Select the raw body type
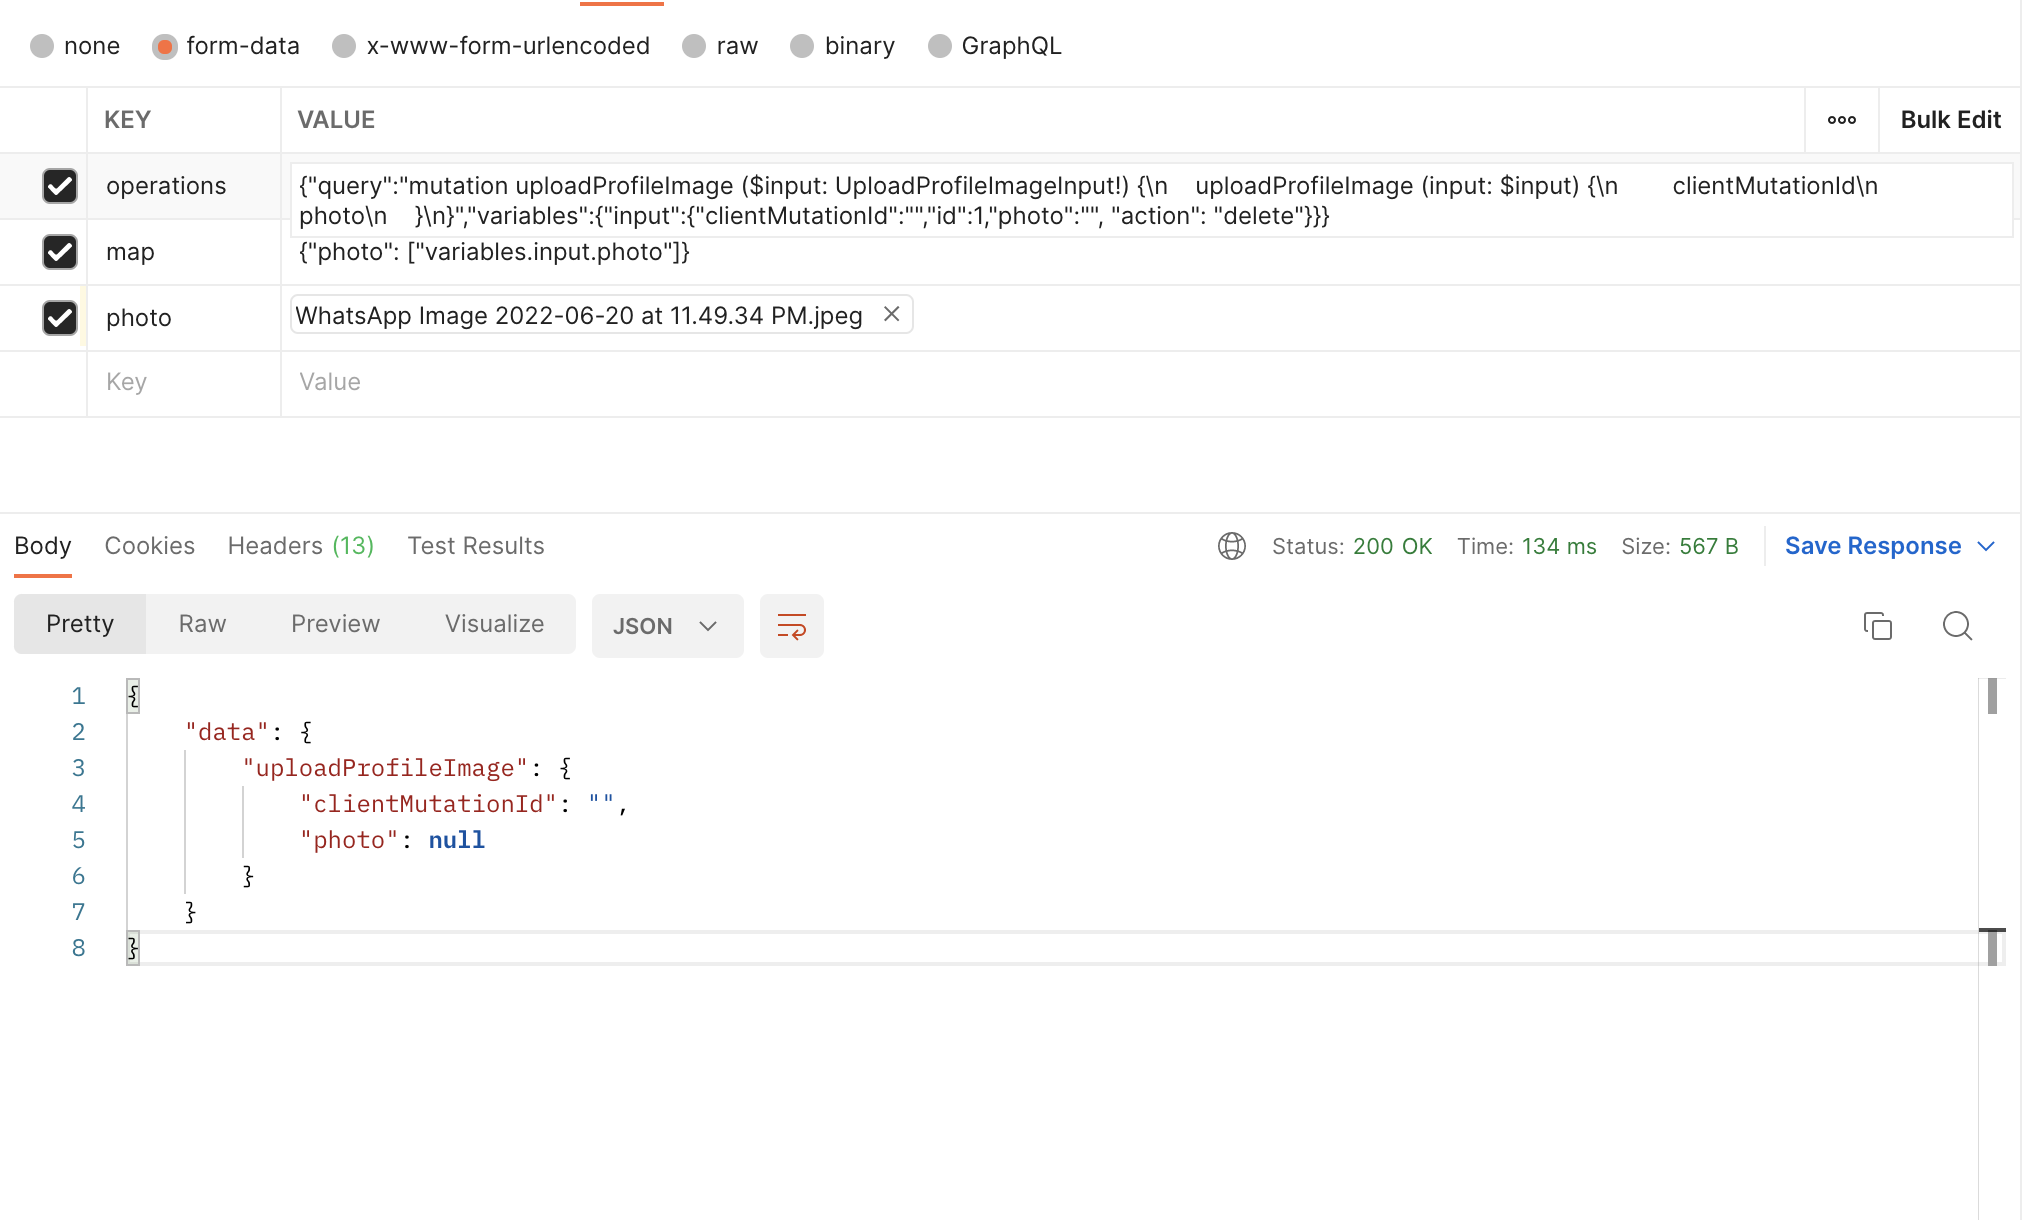This screenshot has height=1220, width=2024. point(694,46)
